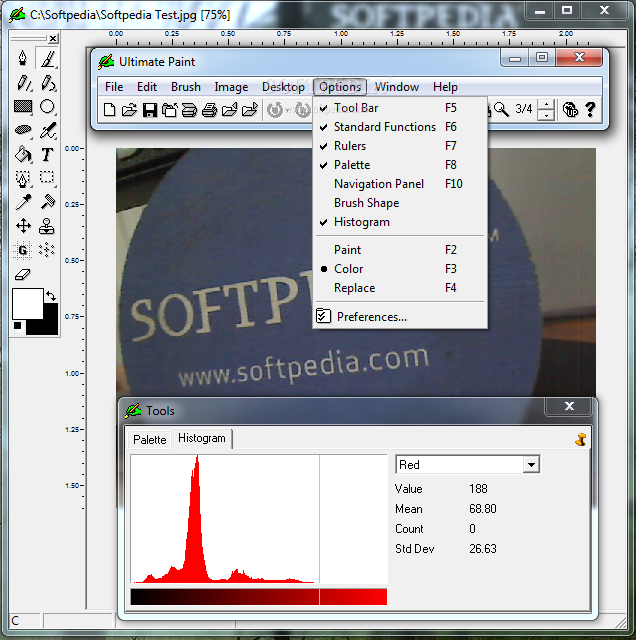Image resolution: width=636 pixels, height=640 pixels.
Task: Toggle the G grid tool
Action: coord(23,250)
